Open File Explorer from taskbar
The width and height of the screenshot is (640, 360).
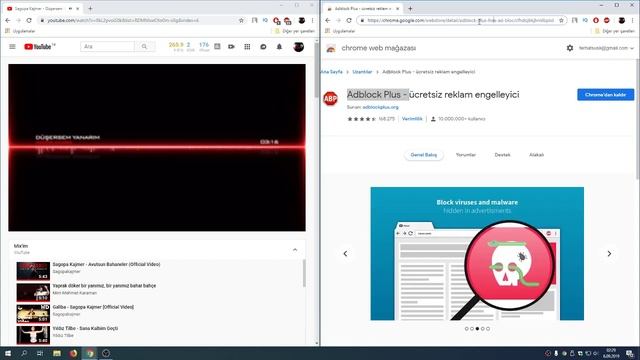click(57, 353)
